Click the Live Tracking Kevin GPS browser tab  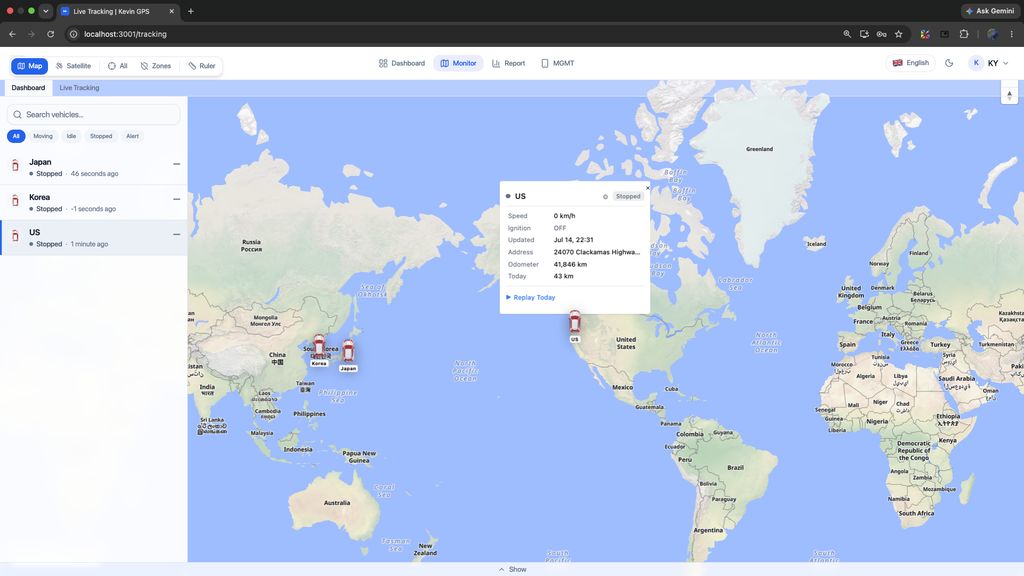118,11
